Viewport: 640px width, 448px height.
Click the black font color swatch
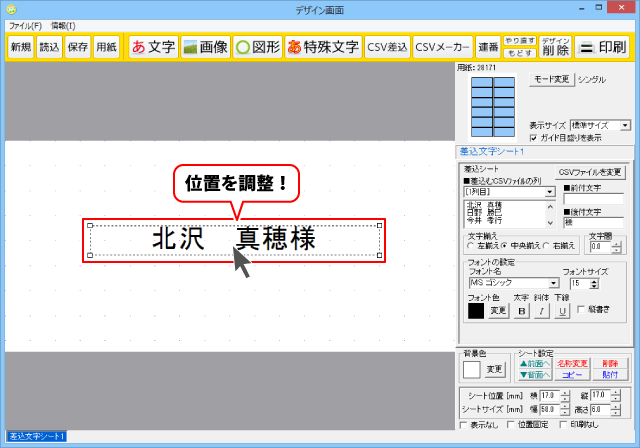point(476,311)
